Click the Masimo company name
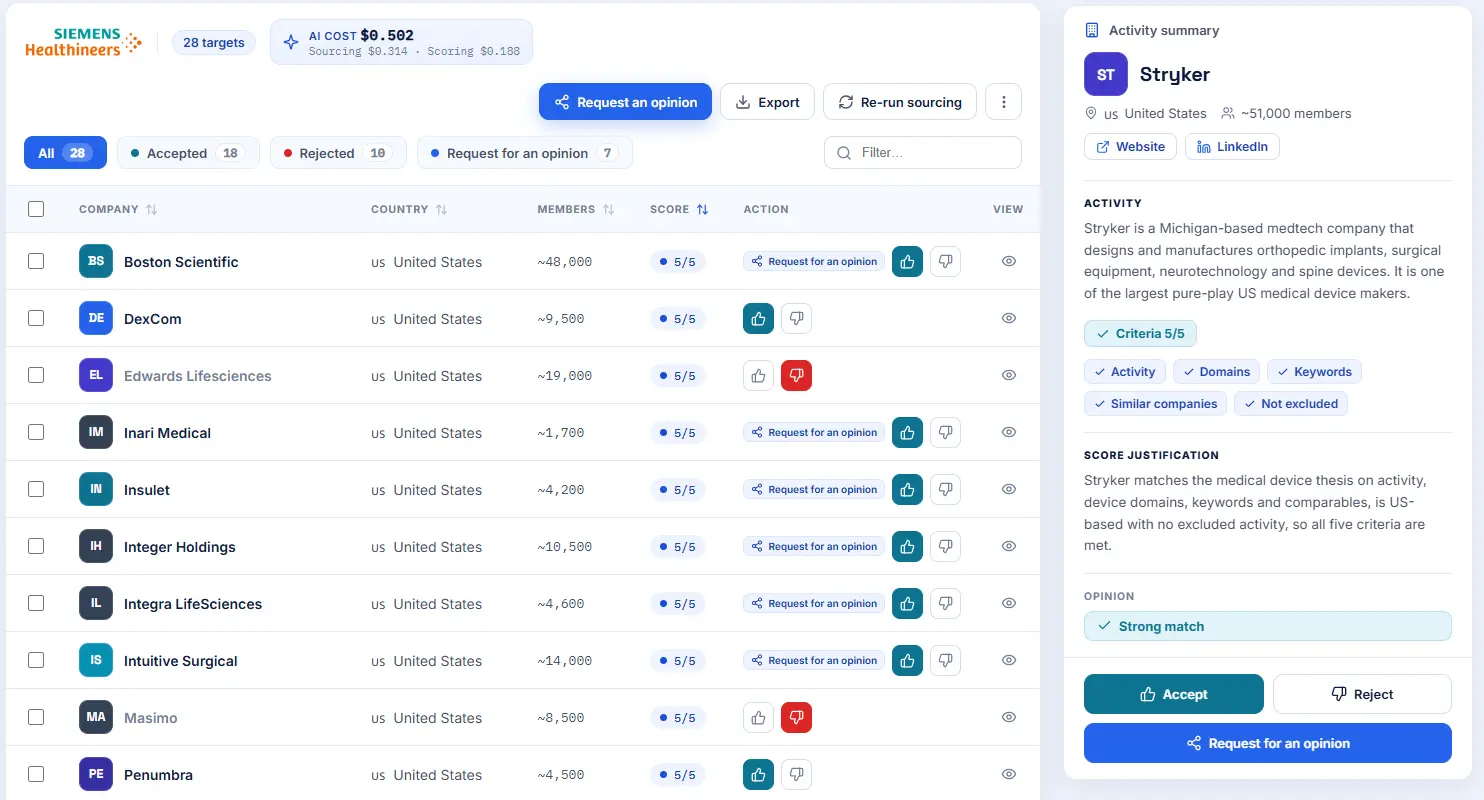 tap(151, 718)
